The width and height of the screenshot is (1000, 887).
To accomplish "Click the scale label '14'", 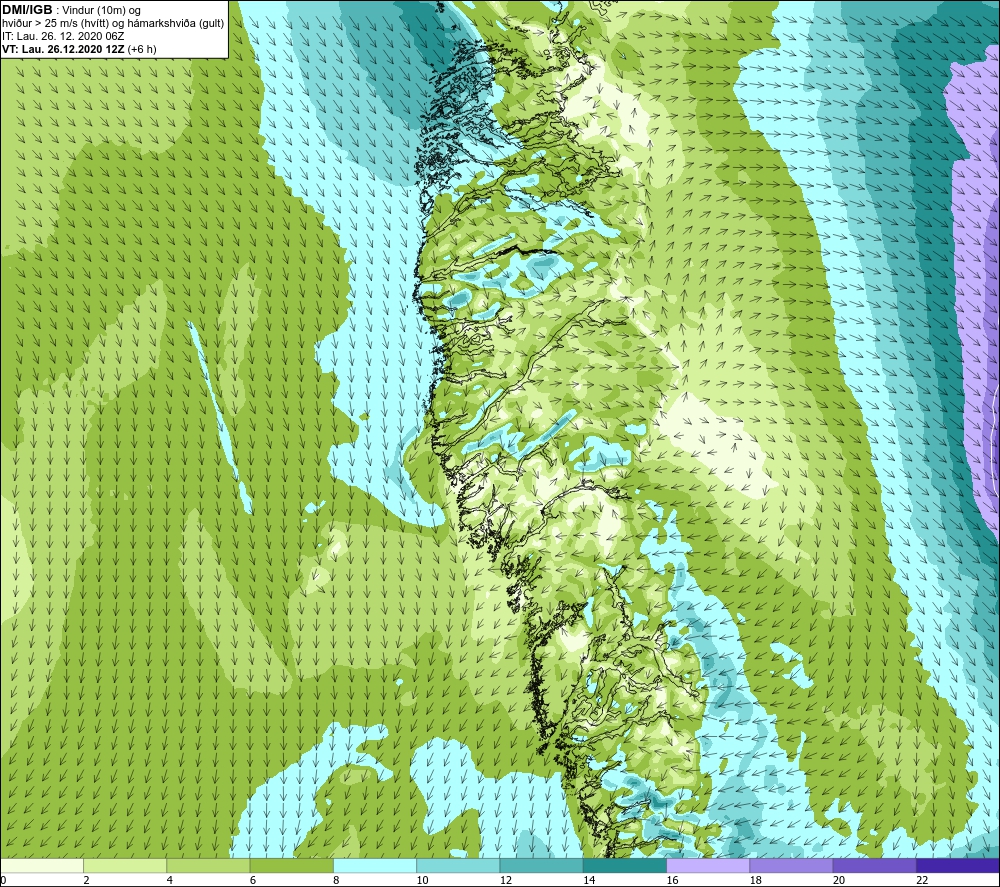I will 589,881.
